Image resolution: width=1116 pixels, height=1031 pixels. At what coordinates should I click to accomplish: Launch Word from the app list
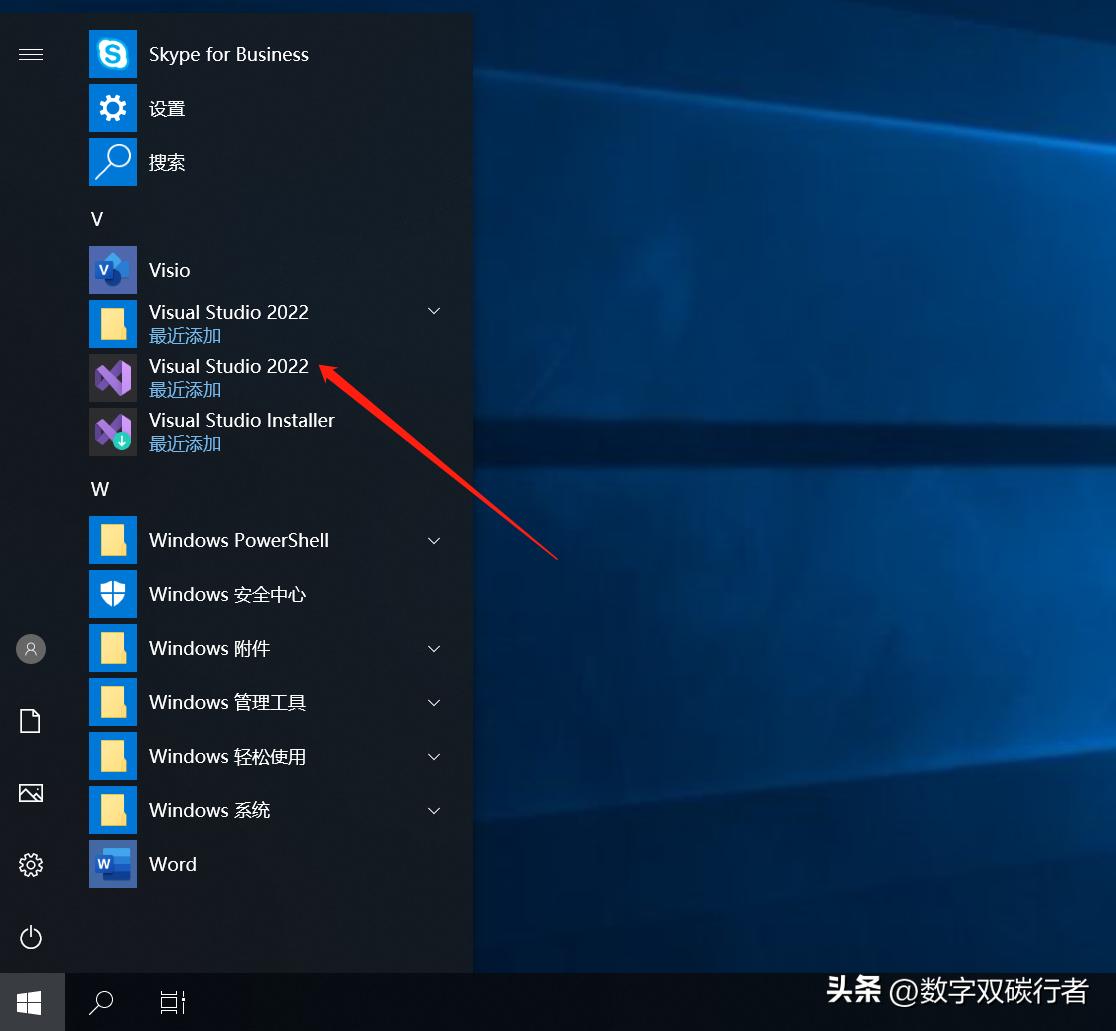[x=113, y=864]
